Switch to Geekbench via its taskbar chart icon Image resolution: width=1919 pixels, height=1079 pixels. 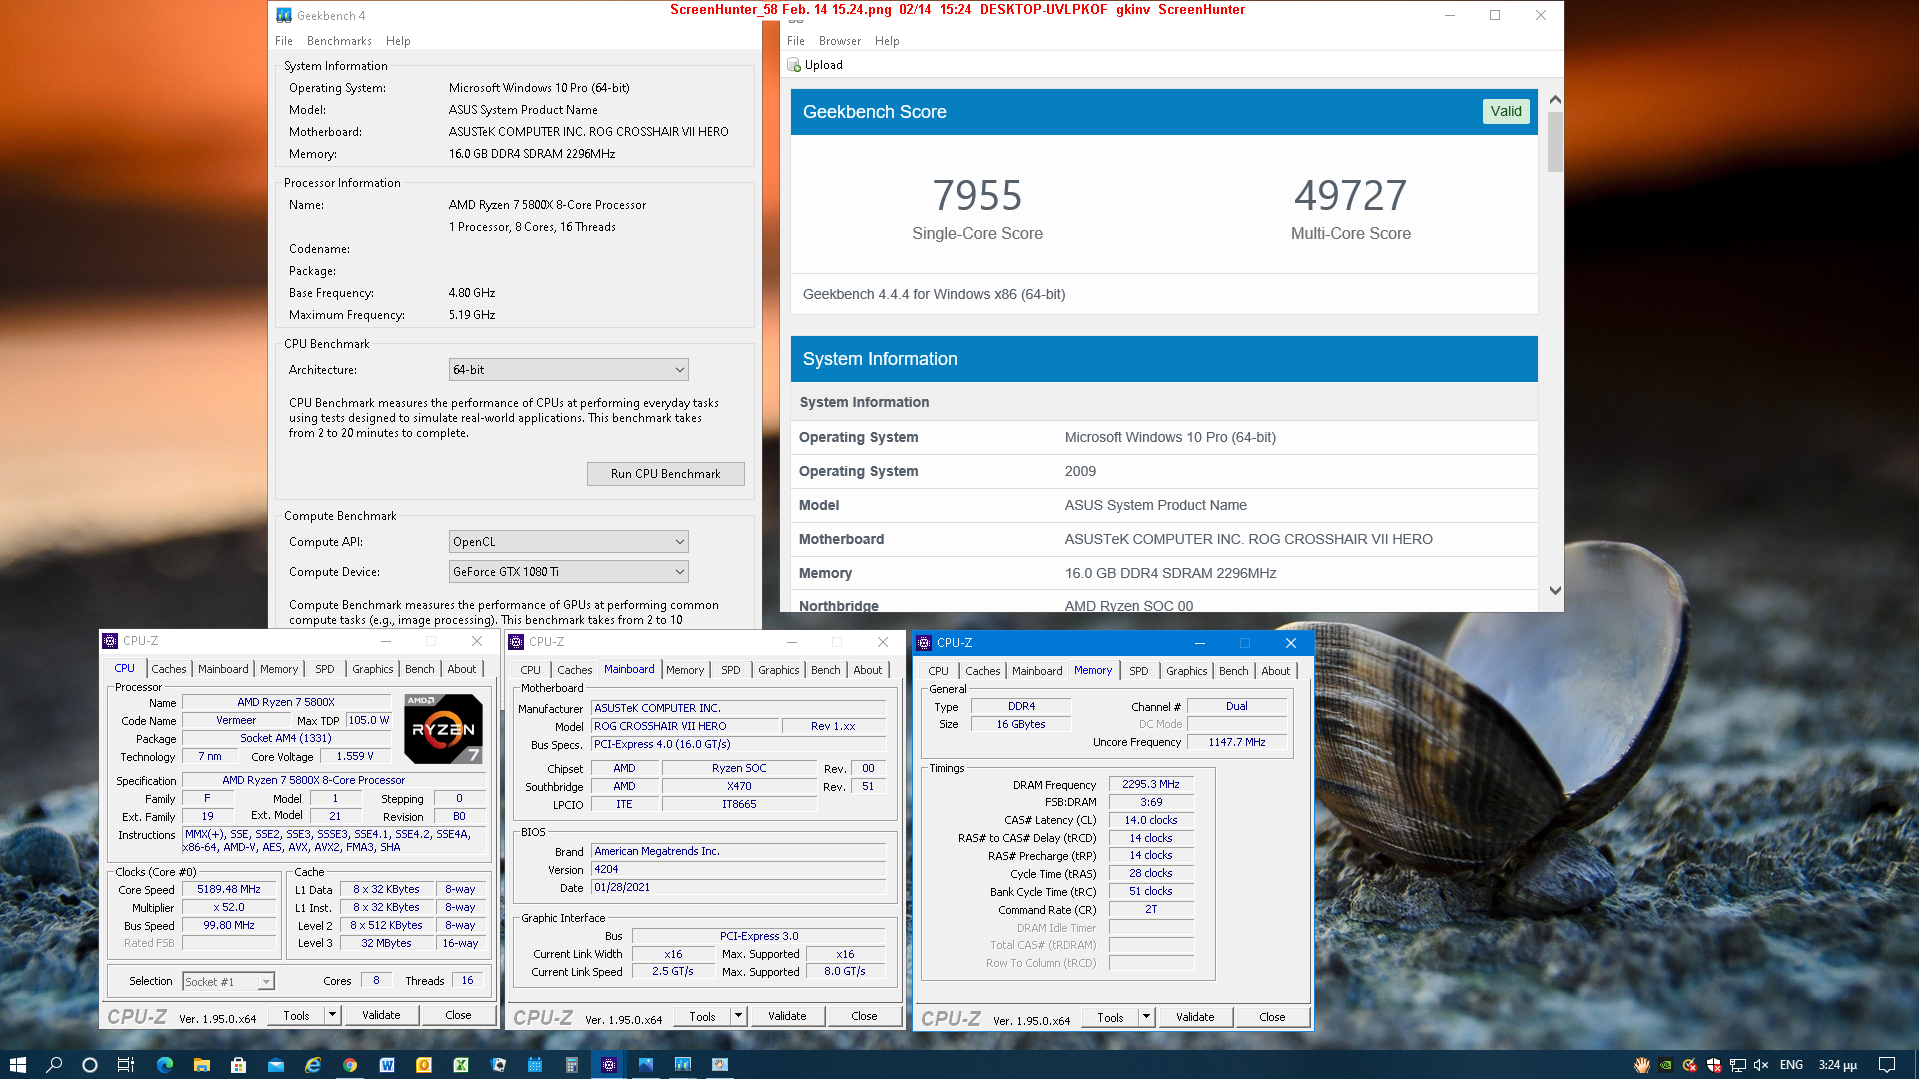(x=683, y=1064)
